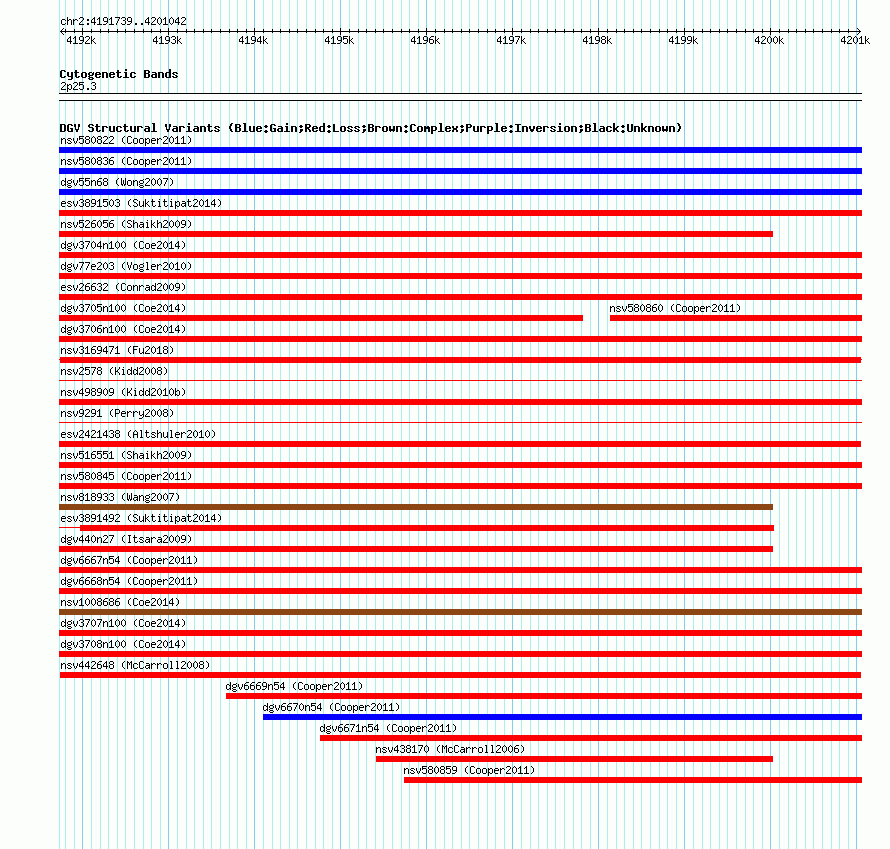Click the nsv818933 (Wang2007) label
The image size is (890, 849).
120,497
